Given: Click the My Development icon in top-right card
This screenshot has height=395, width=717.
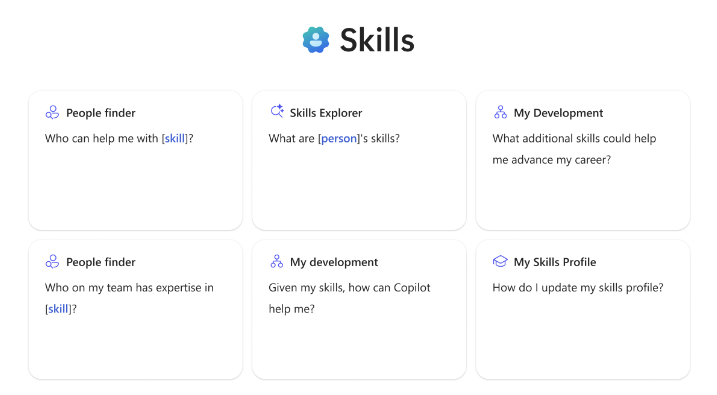Looking at the screenshot, I should tap(500, 112).
